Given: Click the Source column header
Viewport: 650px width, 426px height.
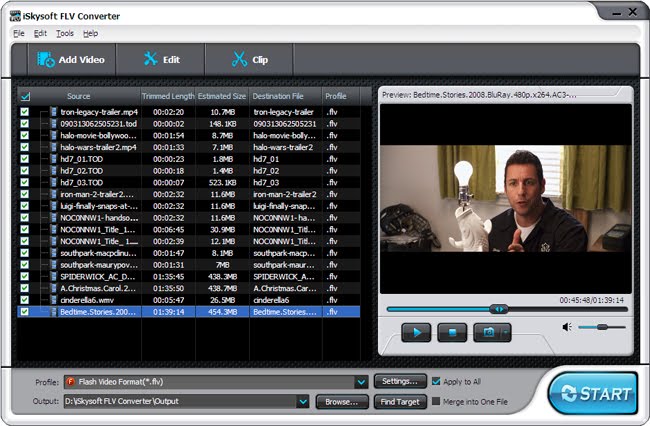Looking at the screenshot, I should coord(78,96).
